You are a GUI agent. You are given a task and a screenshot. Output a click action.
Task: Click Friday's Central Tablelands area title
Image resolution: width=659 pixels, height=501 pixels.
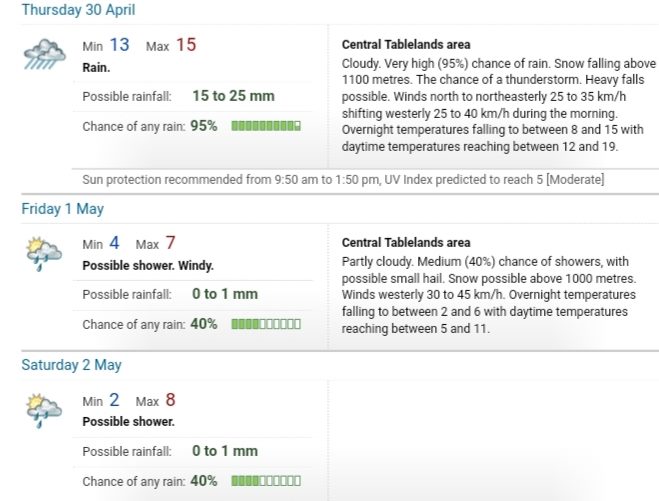coord(406,243)
